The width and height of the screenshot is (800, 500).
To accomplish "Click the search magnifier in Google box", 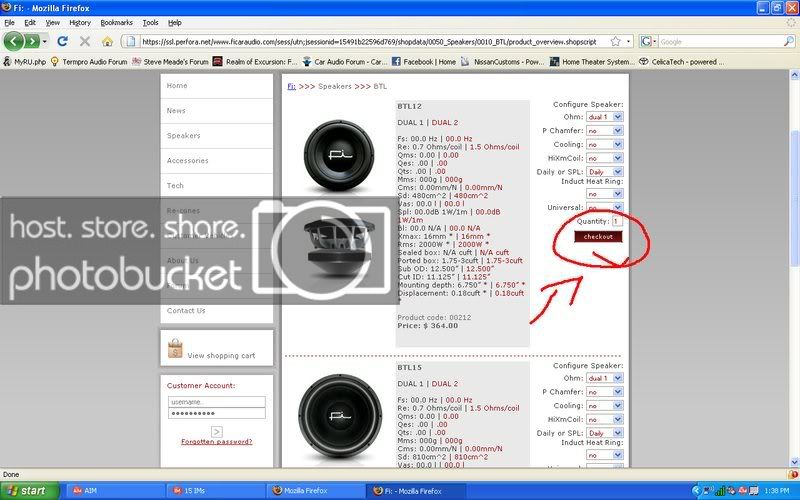I will click(788, 41).
